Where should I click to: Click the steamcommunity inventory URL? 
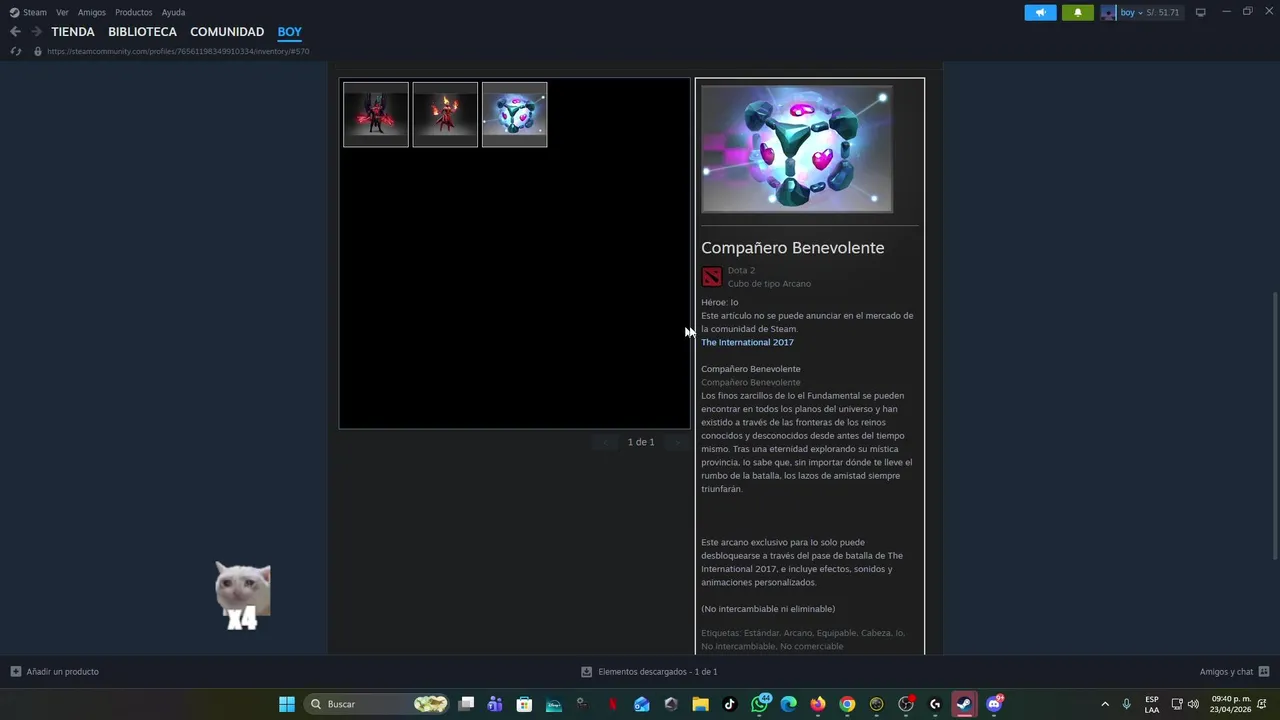click(178, 51)
